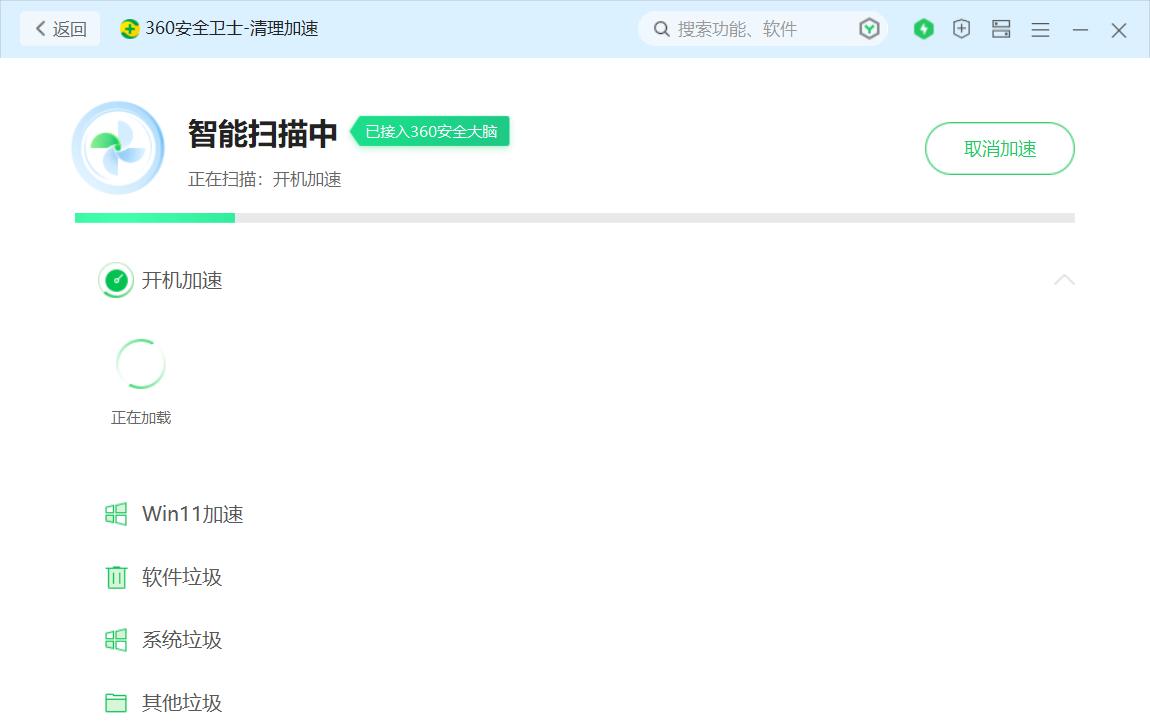Click into the 搜索功能、软件 search field

750,29
